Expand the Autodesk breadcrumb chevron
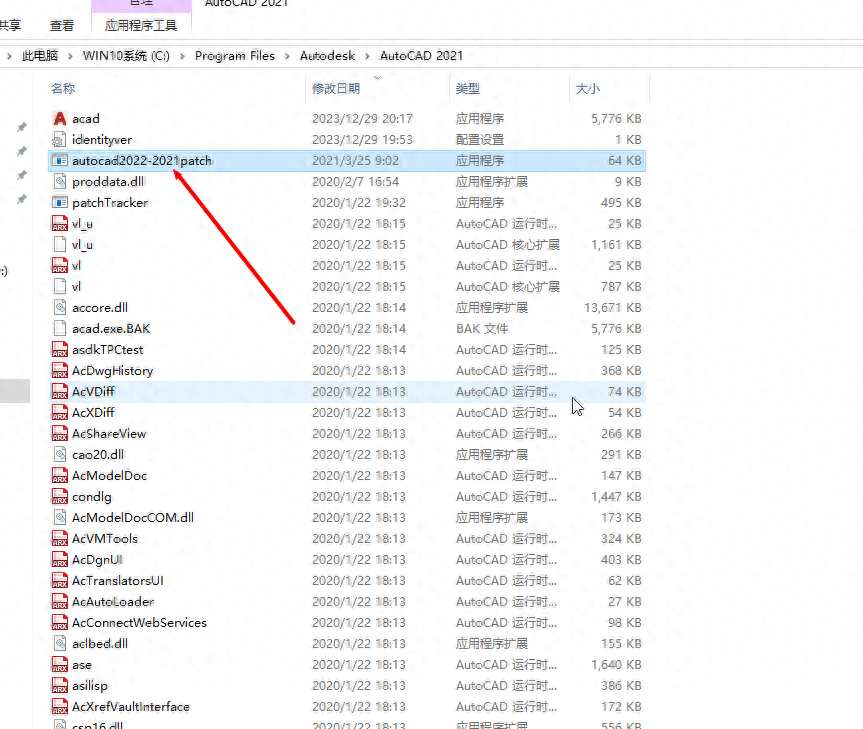Screen dimensions: 863x729 click(369, 56)
